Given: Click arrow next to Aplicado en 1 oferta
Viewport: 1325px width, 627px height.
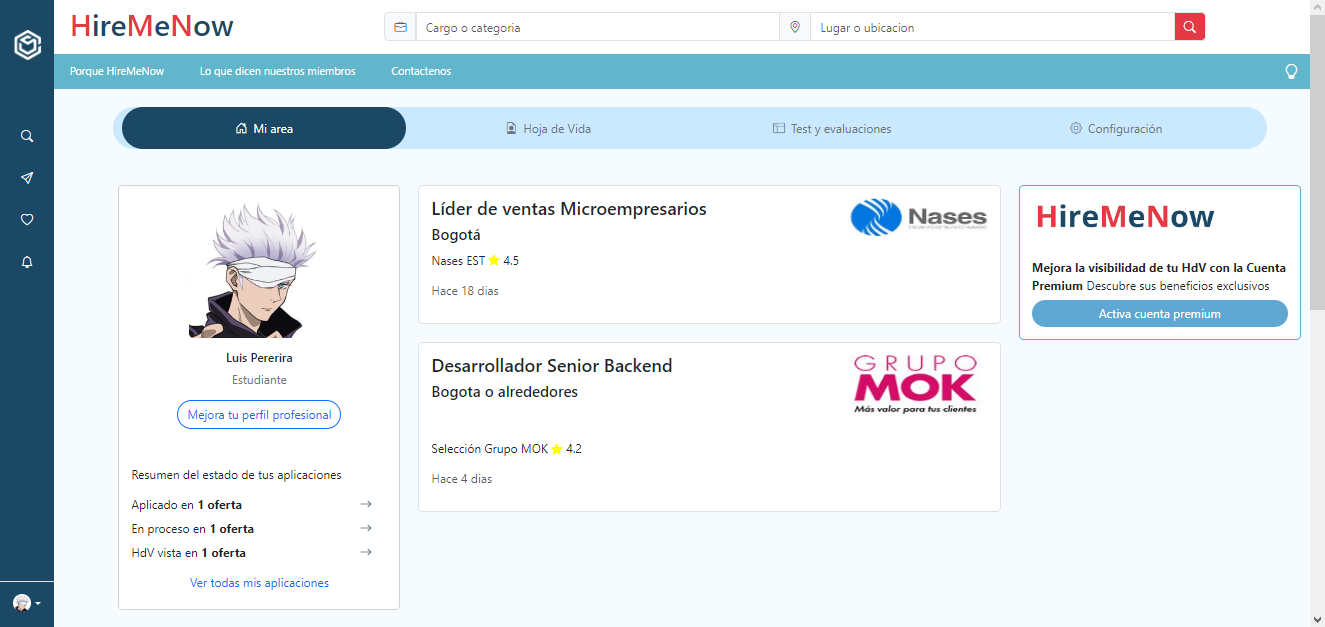Looking at the screenshot, I should [x=366, y=504].
